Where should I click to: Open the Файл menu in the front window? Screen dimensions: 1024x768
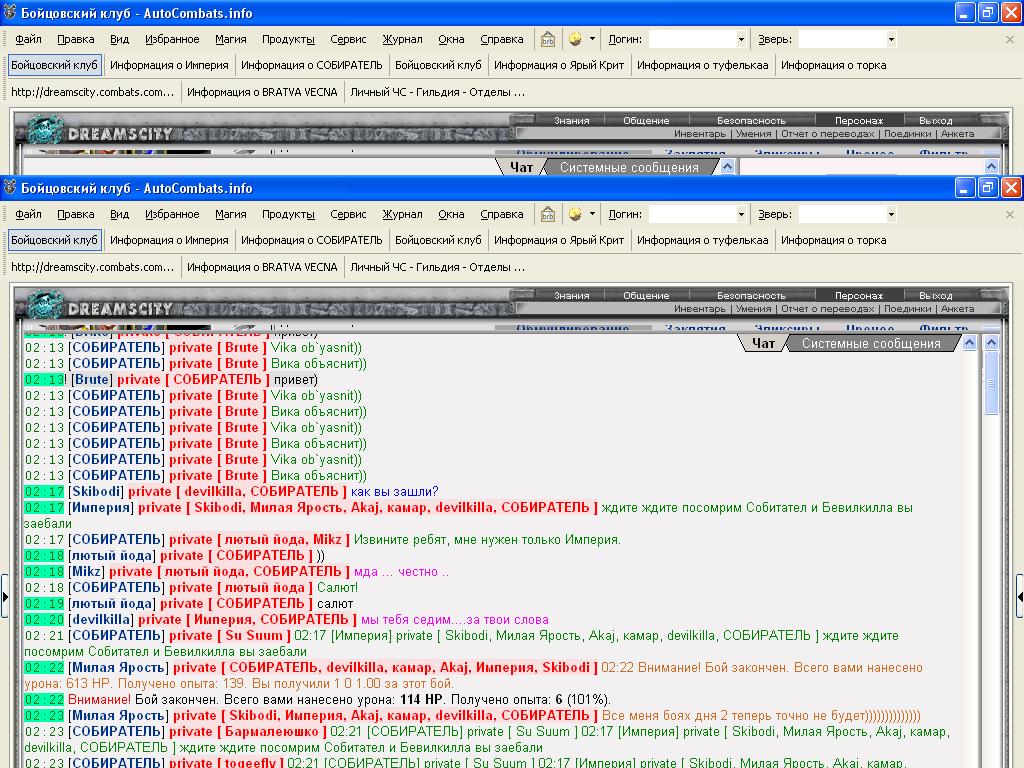(28, 214)
